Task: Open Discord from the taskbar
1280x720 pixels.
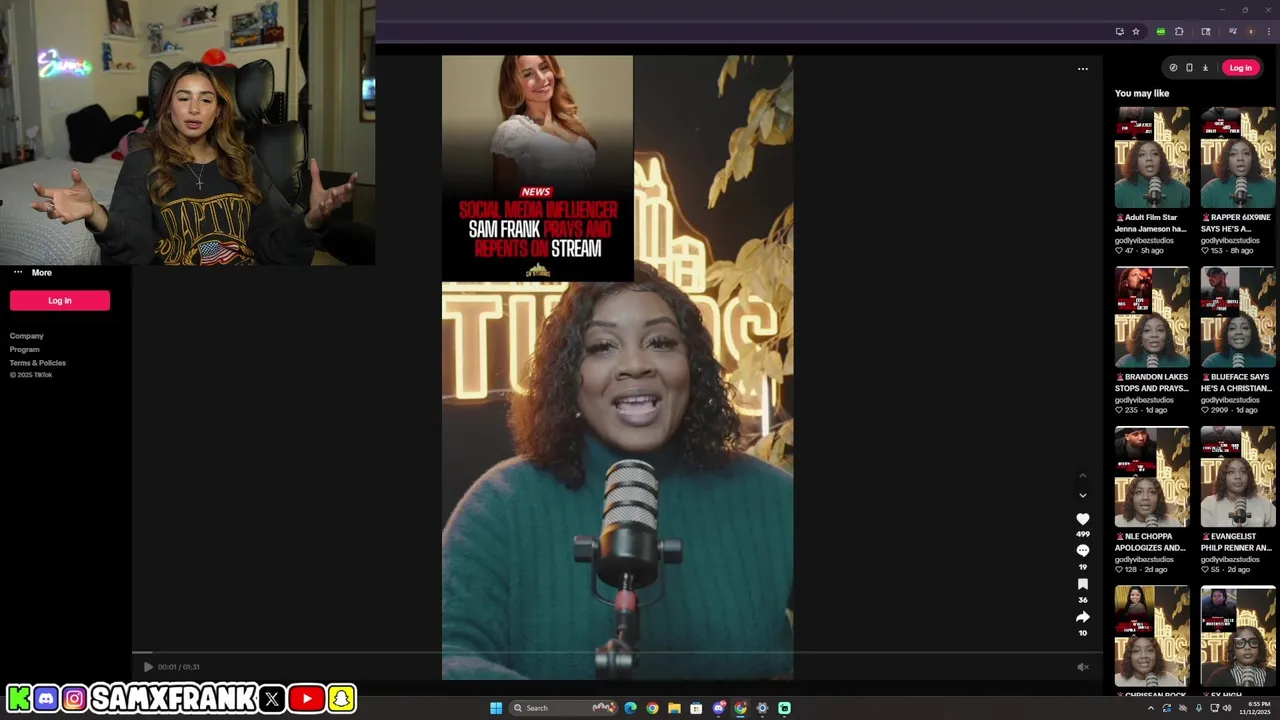Action: point(718,708)
